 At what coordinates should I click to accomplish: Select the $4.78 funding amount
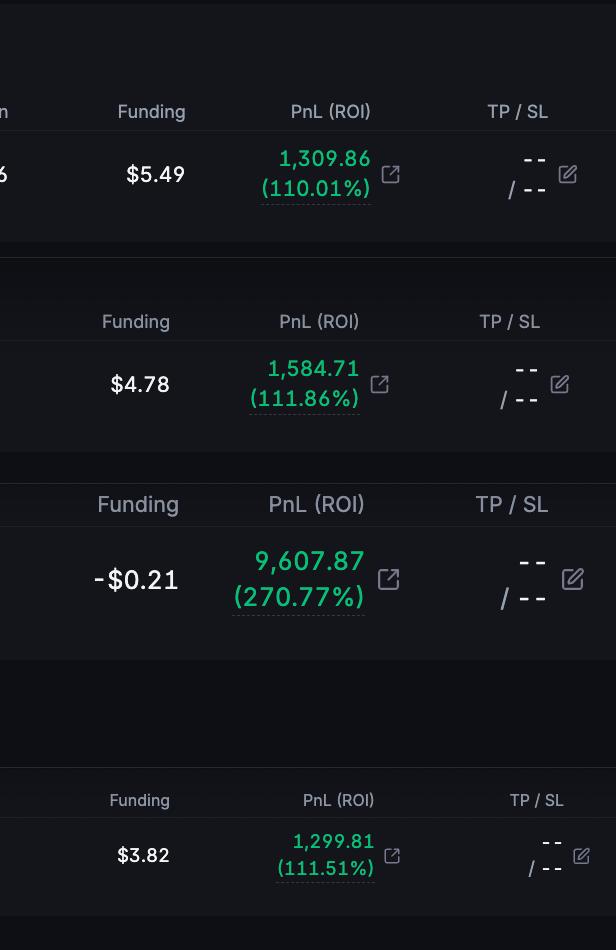coord(140,384)
